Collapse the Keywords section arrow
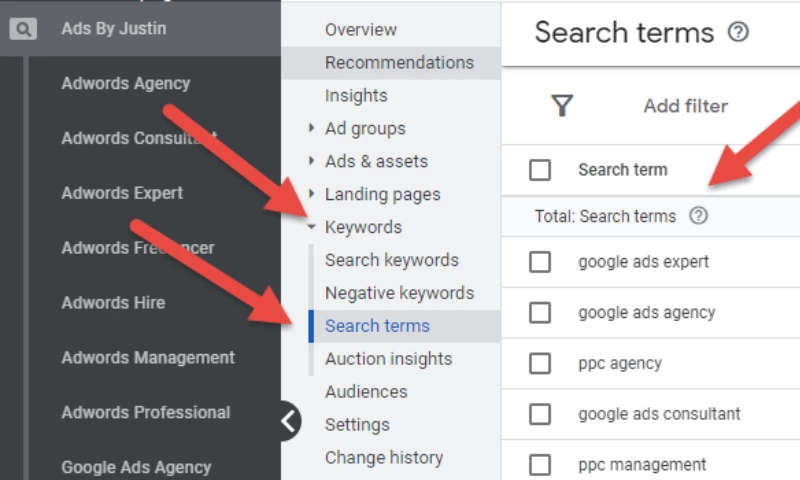Screen dimensions: 800x480 tap(312, 228)
